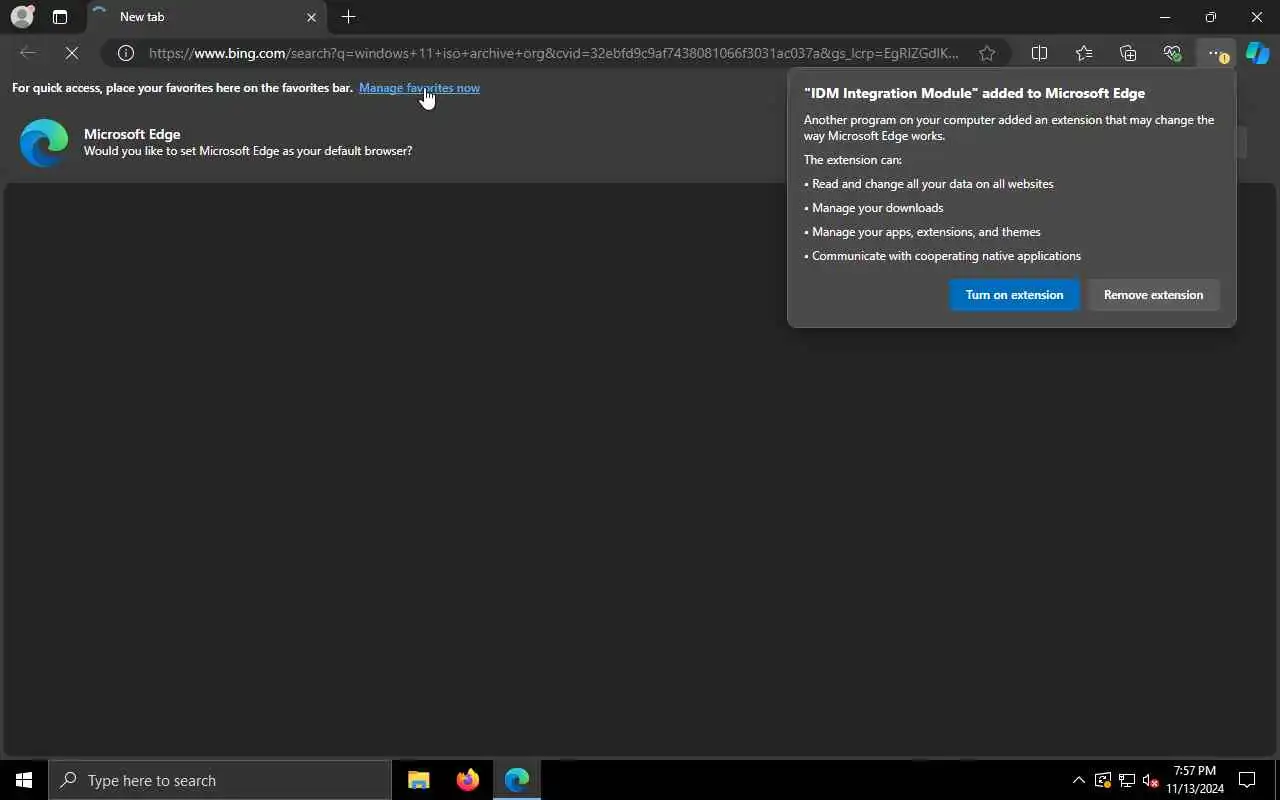Image resolution: width=1280 pixels, height=800 pixels.
Task: Open the Collections icon
Action: tap(1128, 53)
